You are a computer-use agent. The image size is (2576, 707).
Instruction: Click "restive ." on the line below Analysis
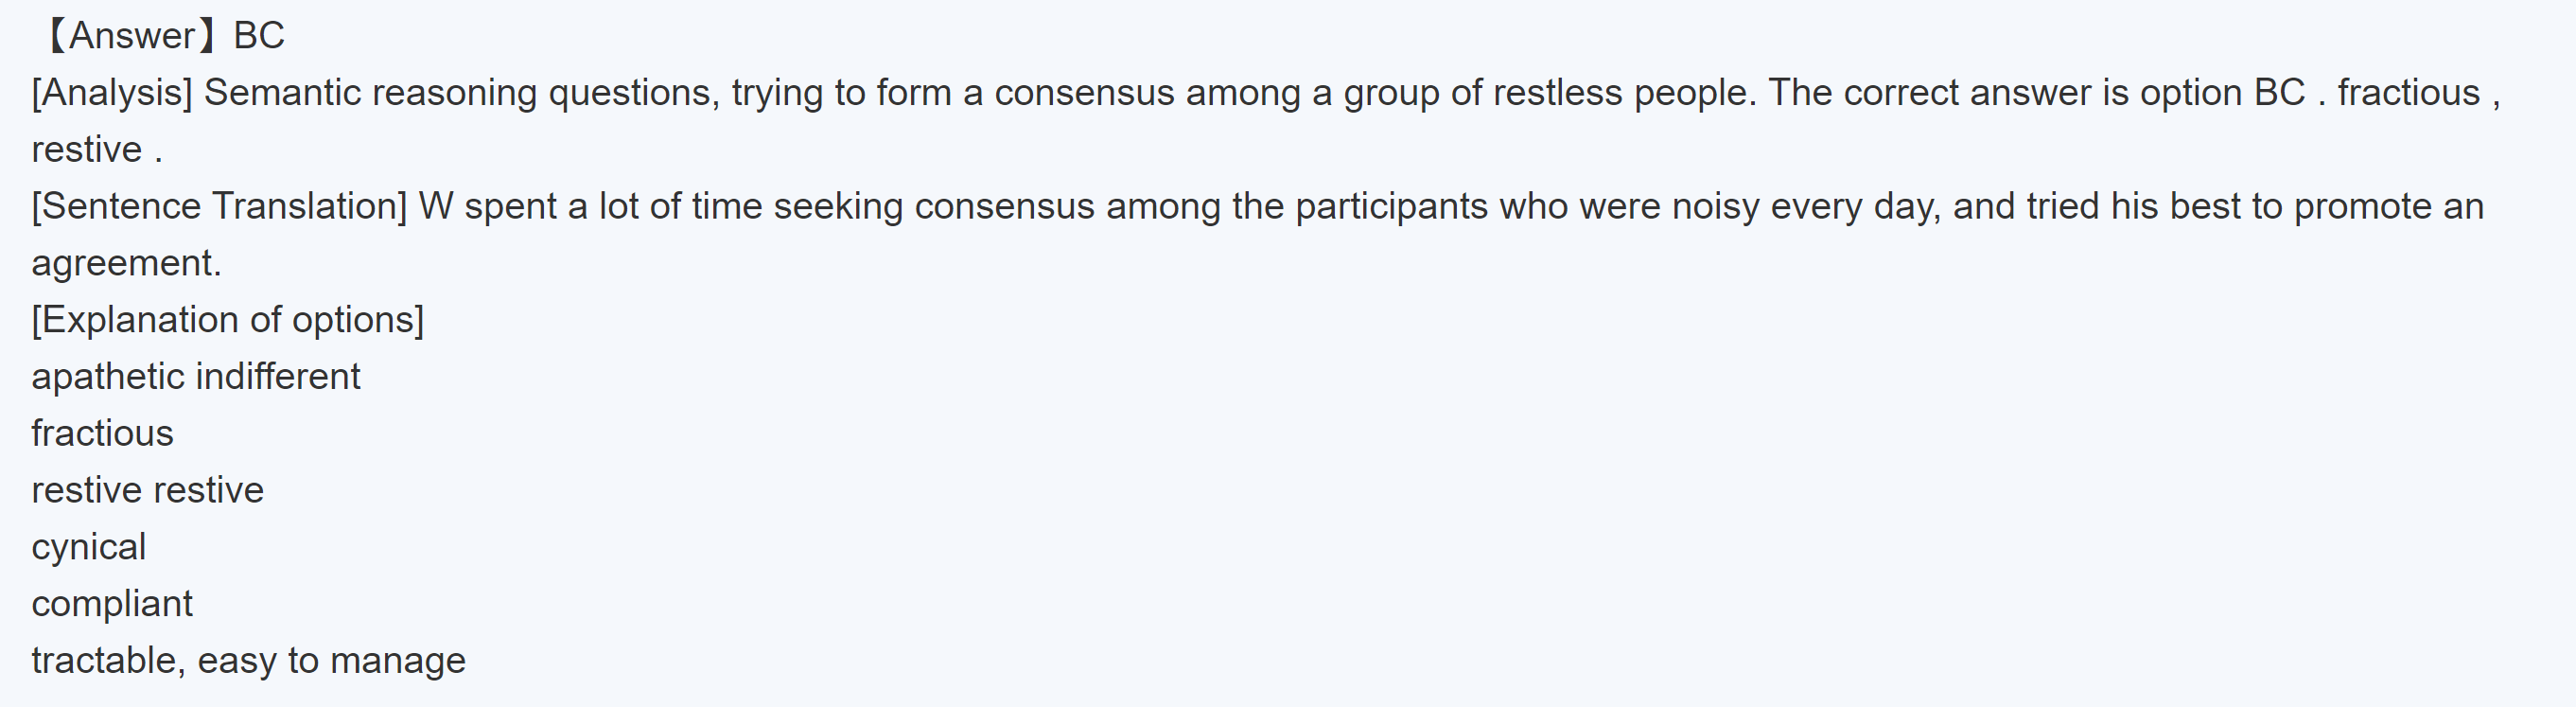(96, 150)
